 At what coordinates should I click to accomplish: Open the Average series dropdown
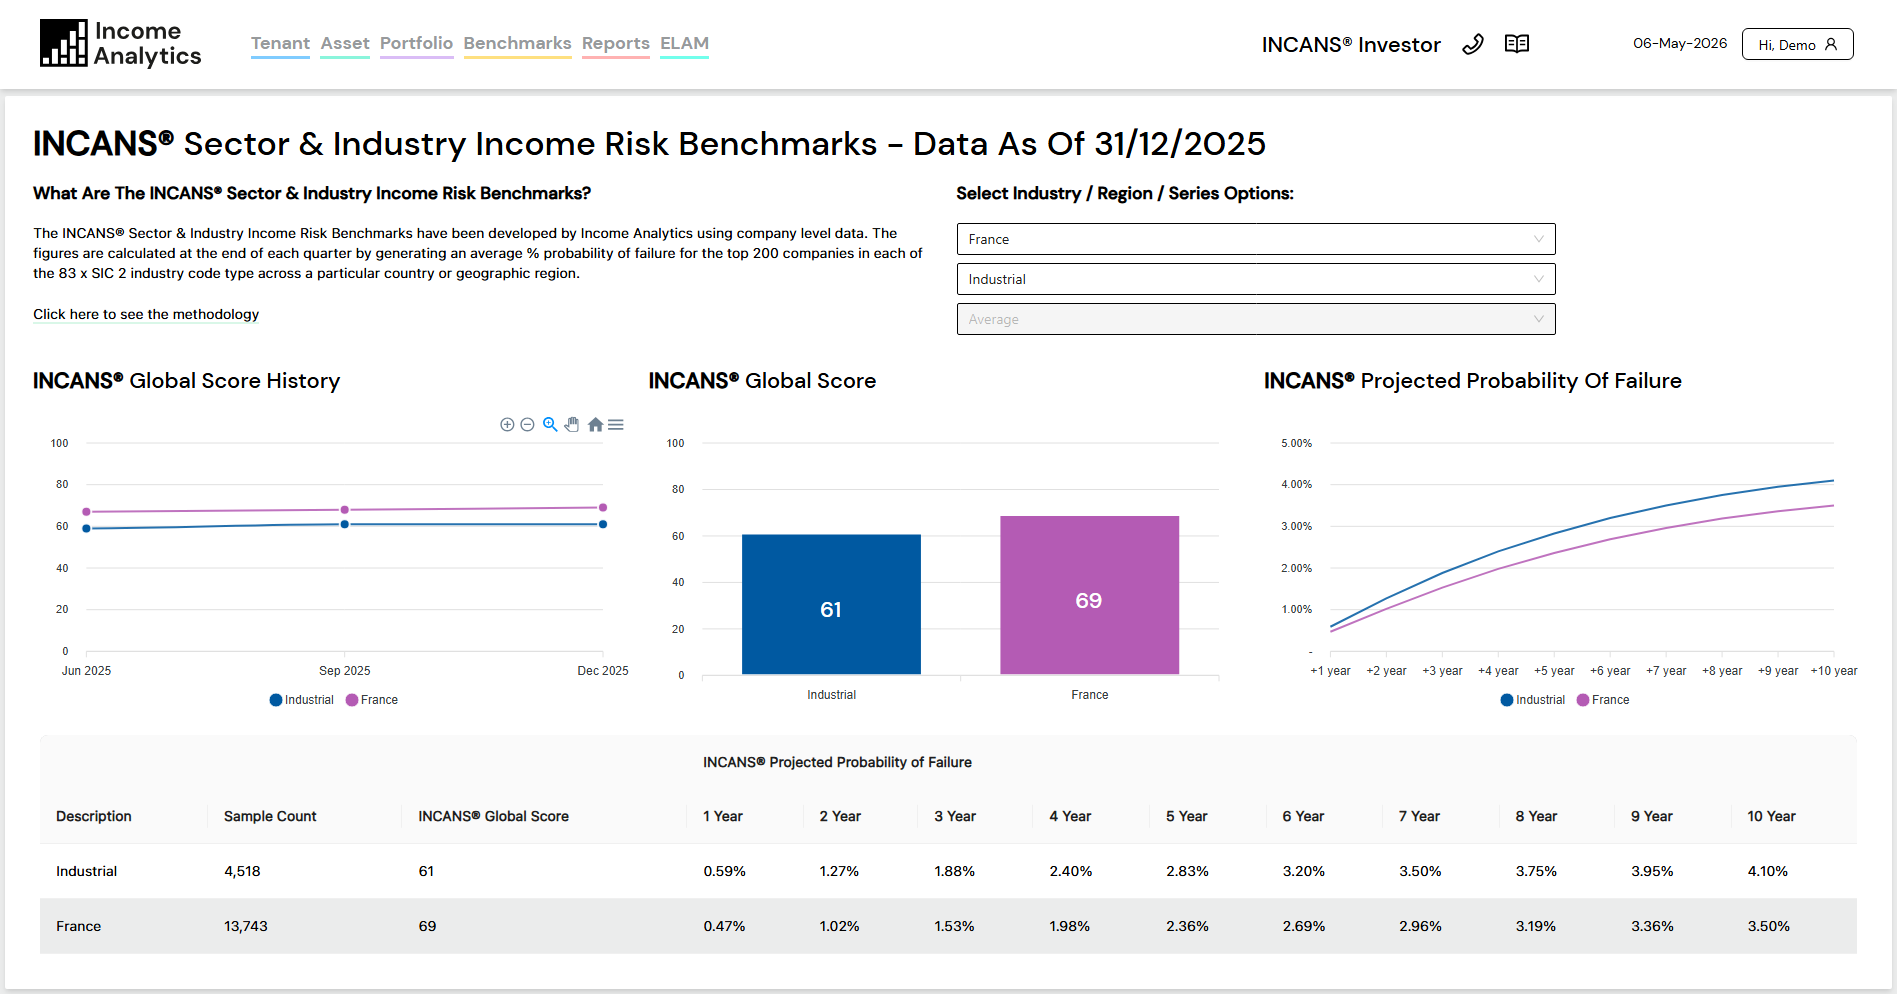point(1256,319)
